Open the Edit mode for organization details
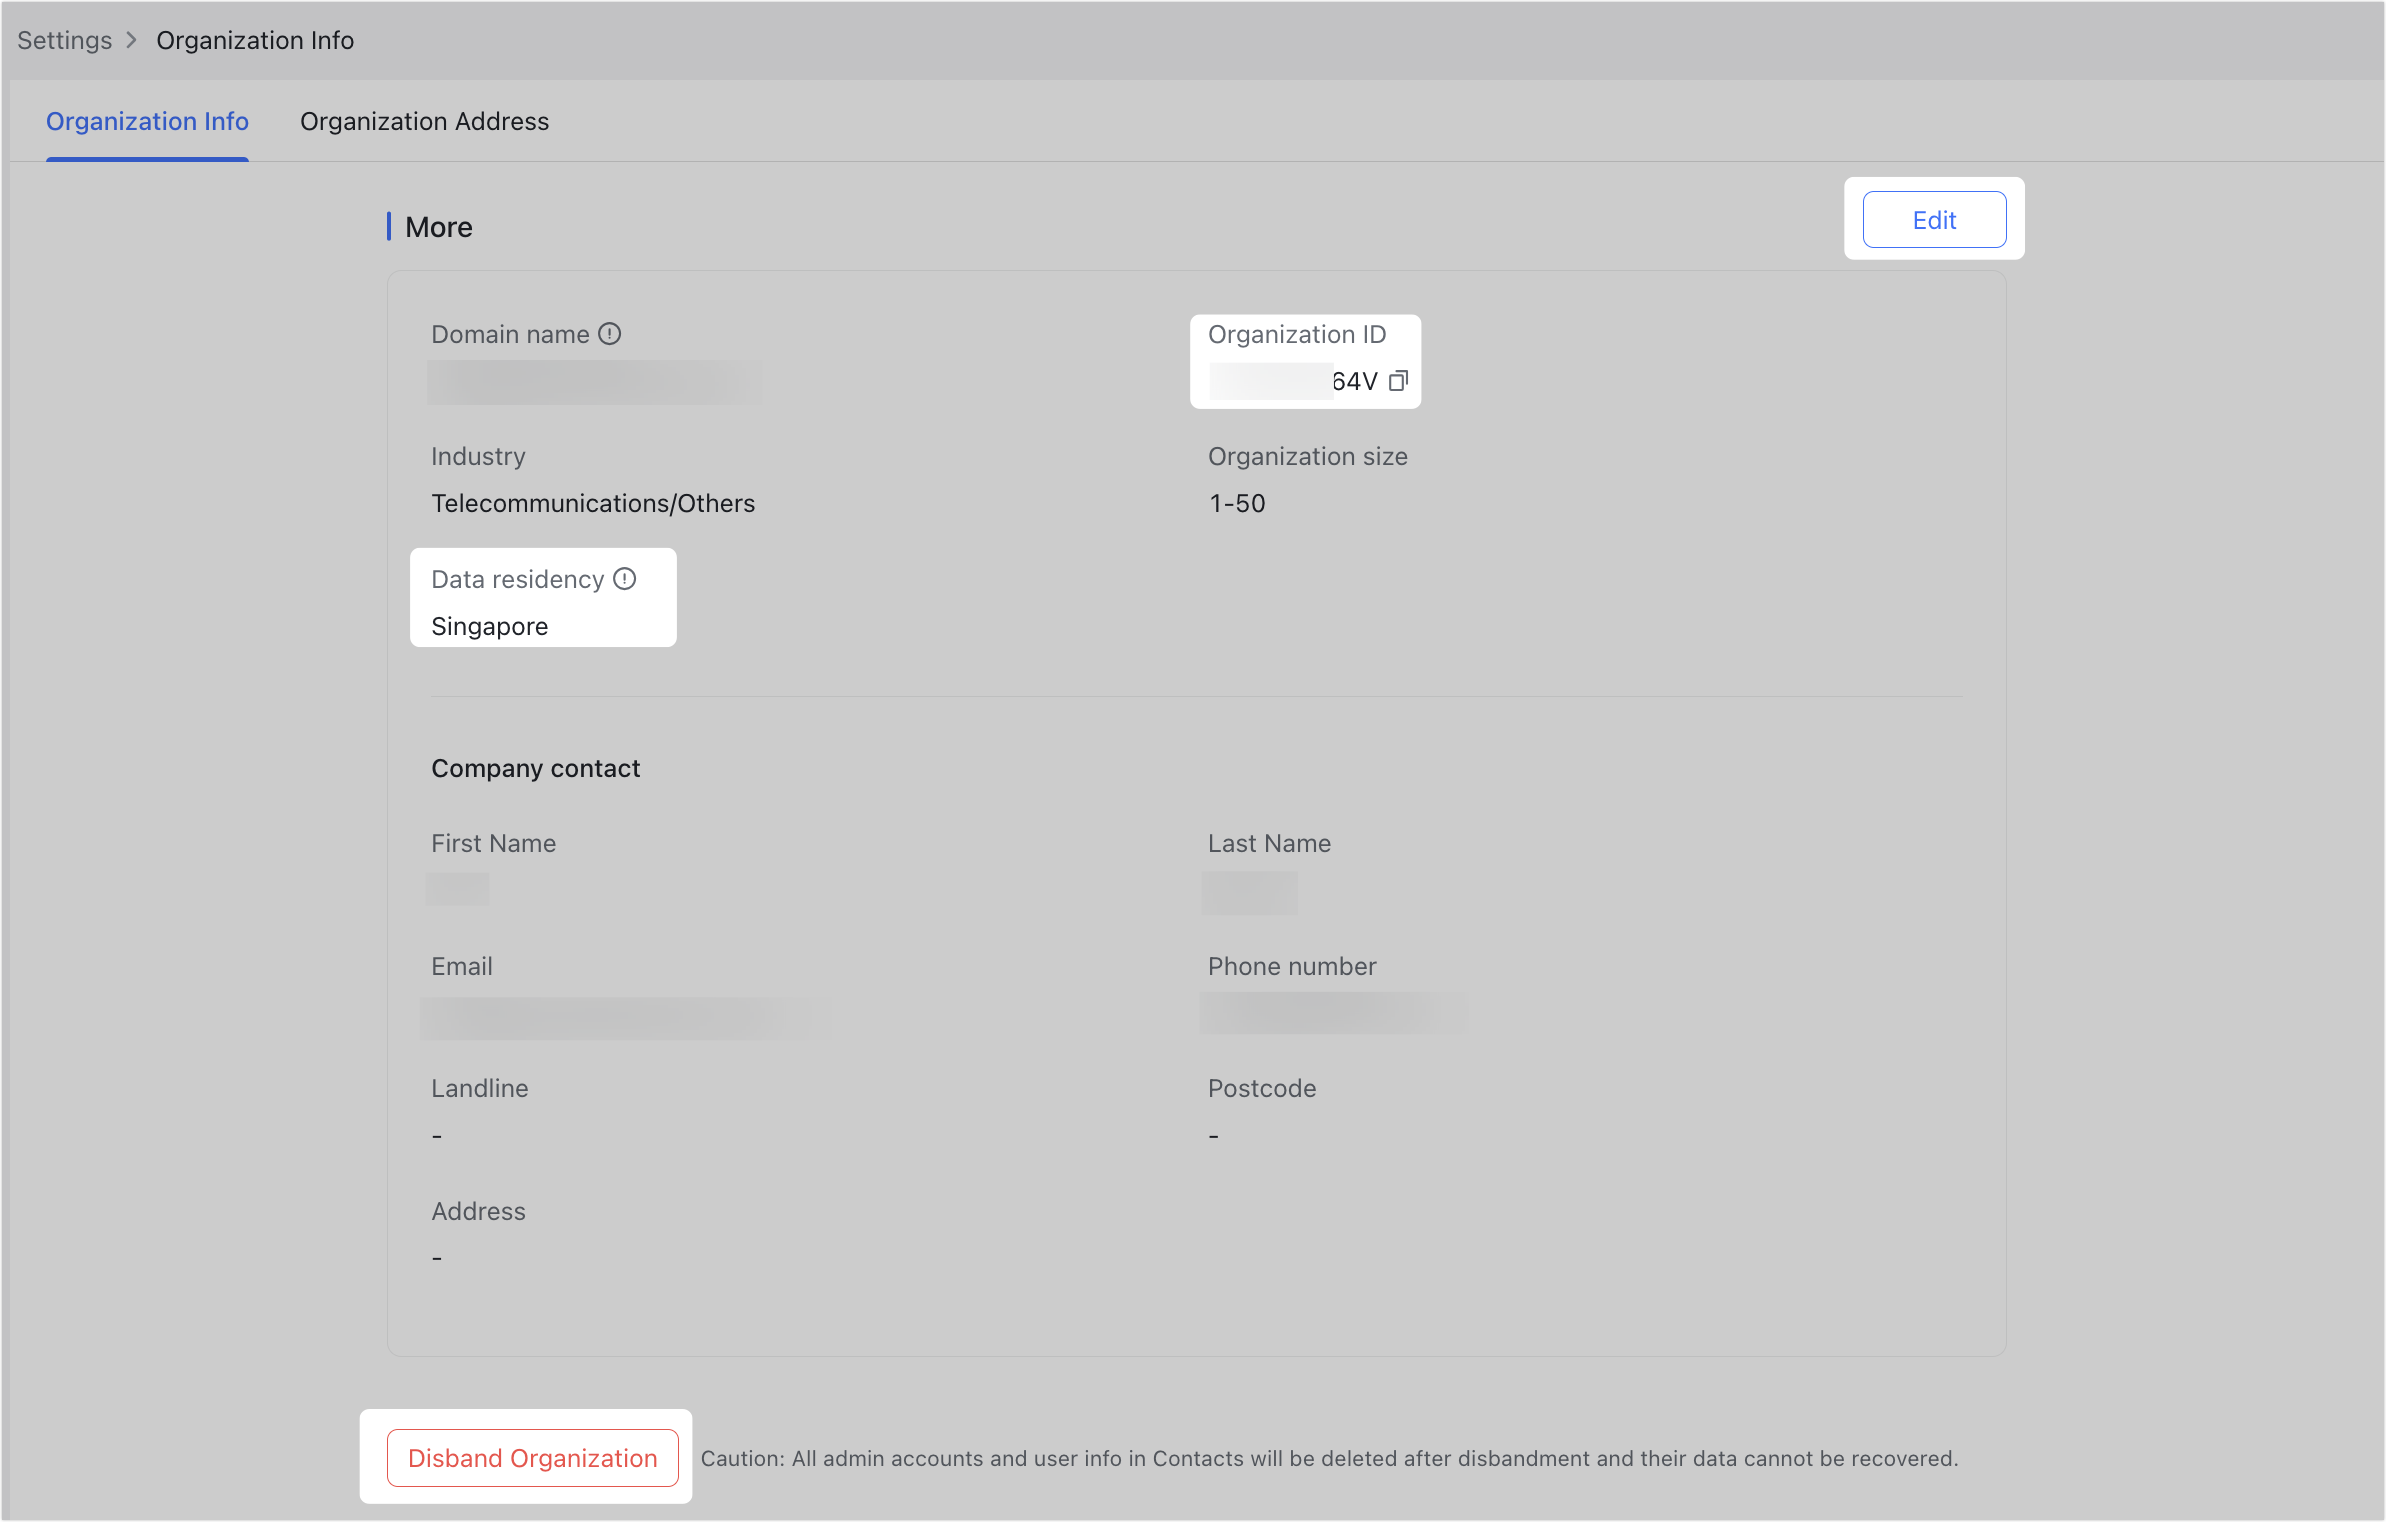The image size is (2386, 1522). click(x=1933, y=219)
